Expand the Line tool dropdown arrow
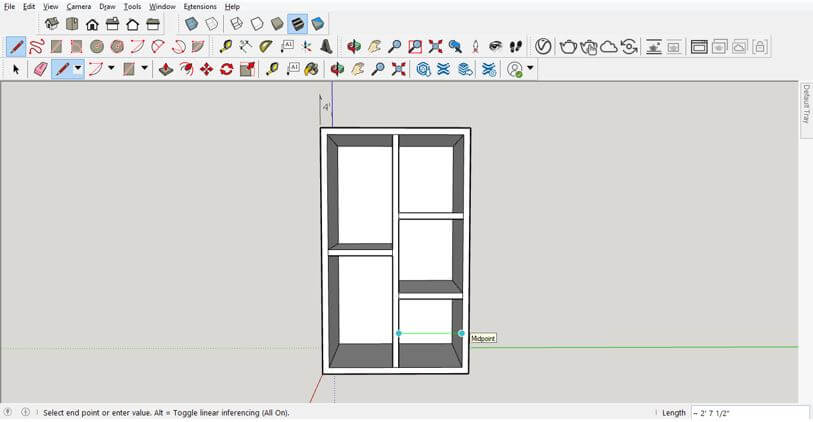The height and width of the screenshot is (422, 813). click(78, 68)
